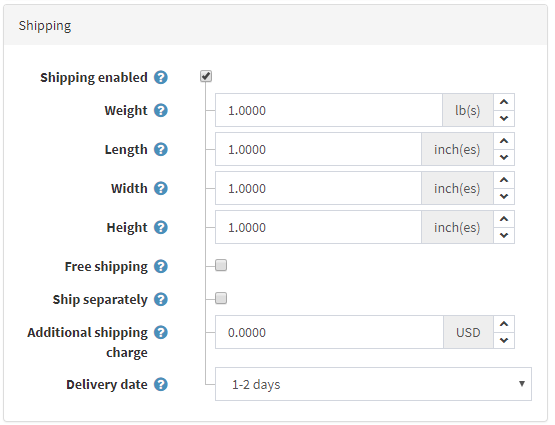Click the inch(es) unit of Width

(457, 188)
